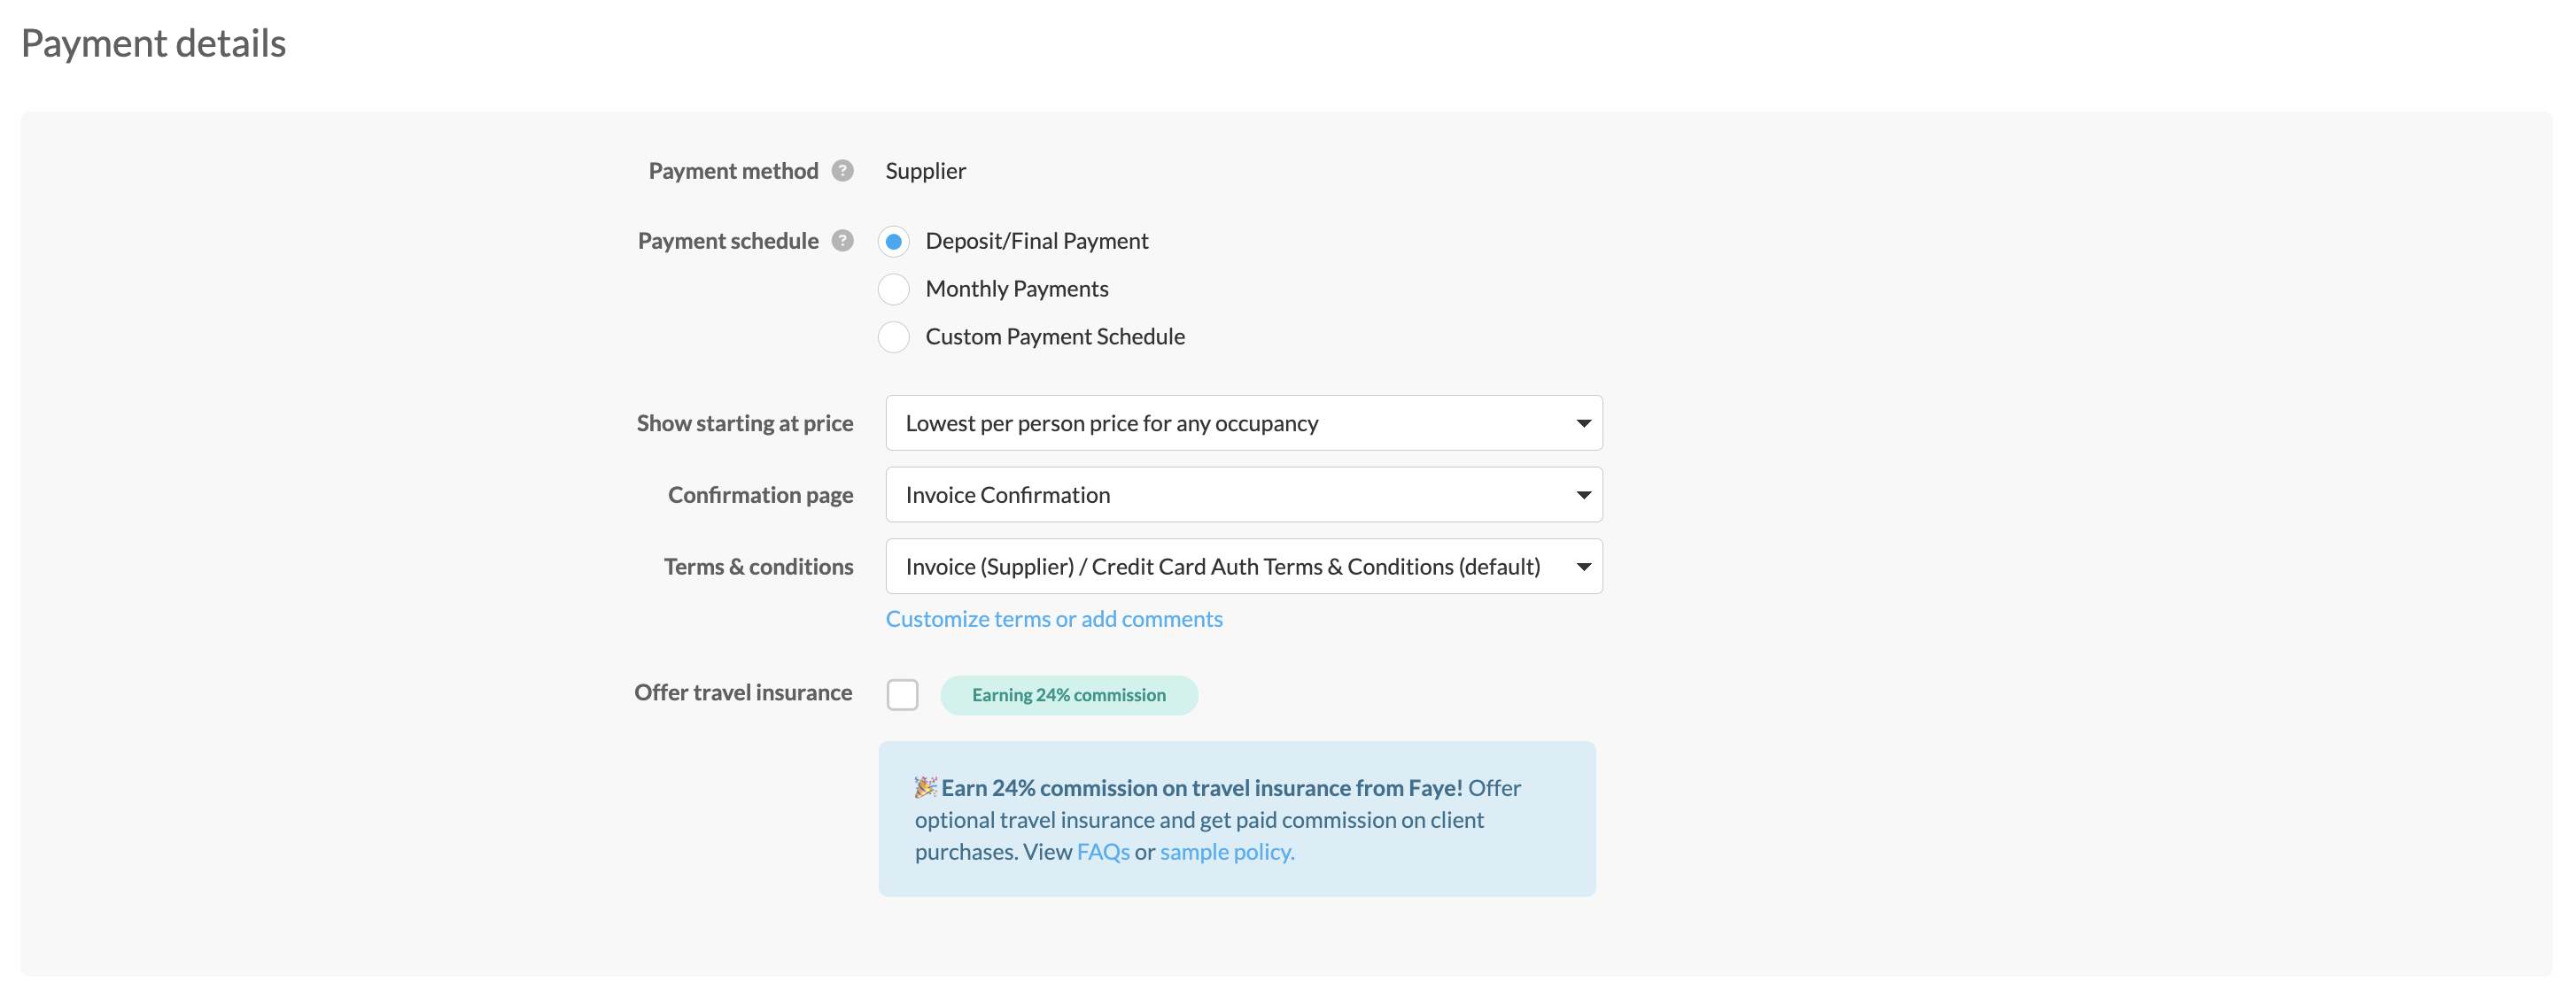Click Custom Payment Schedule label text

[1054, 337]
